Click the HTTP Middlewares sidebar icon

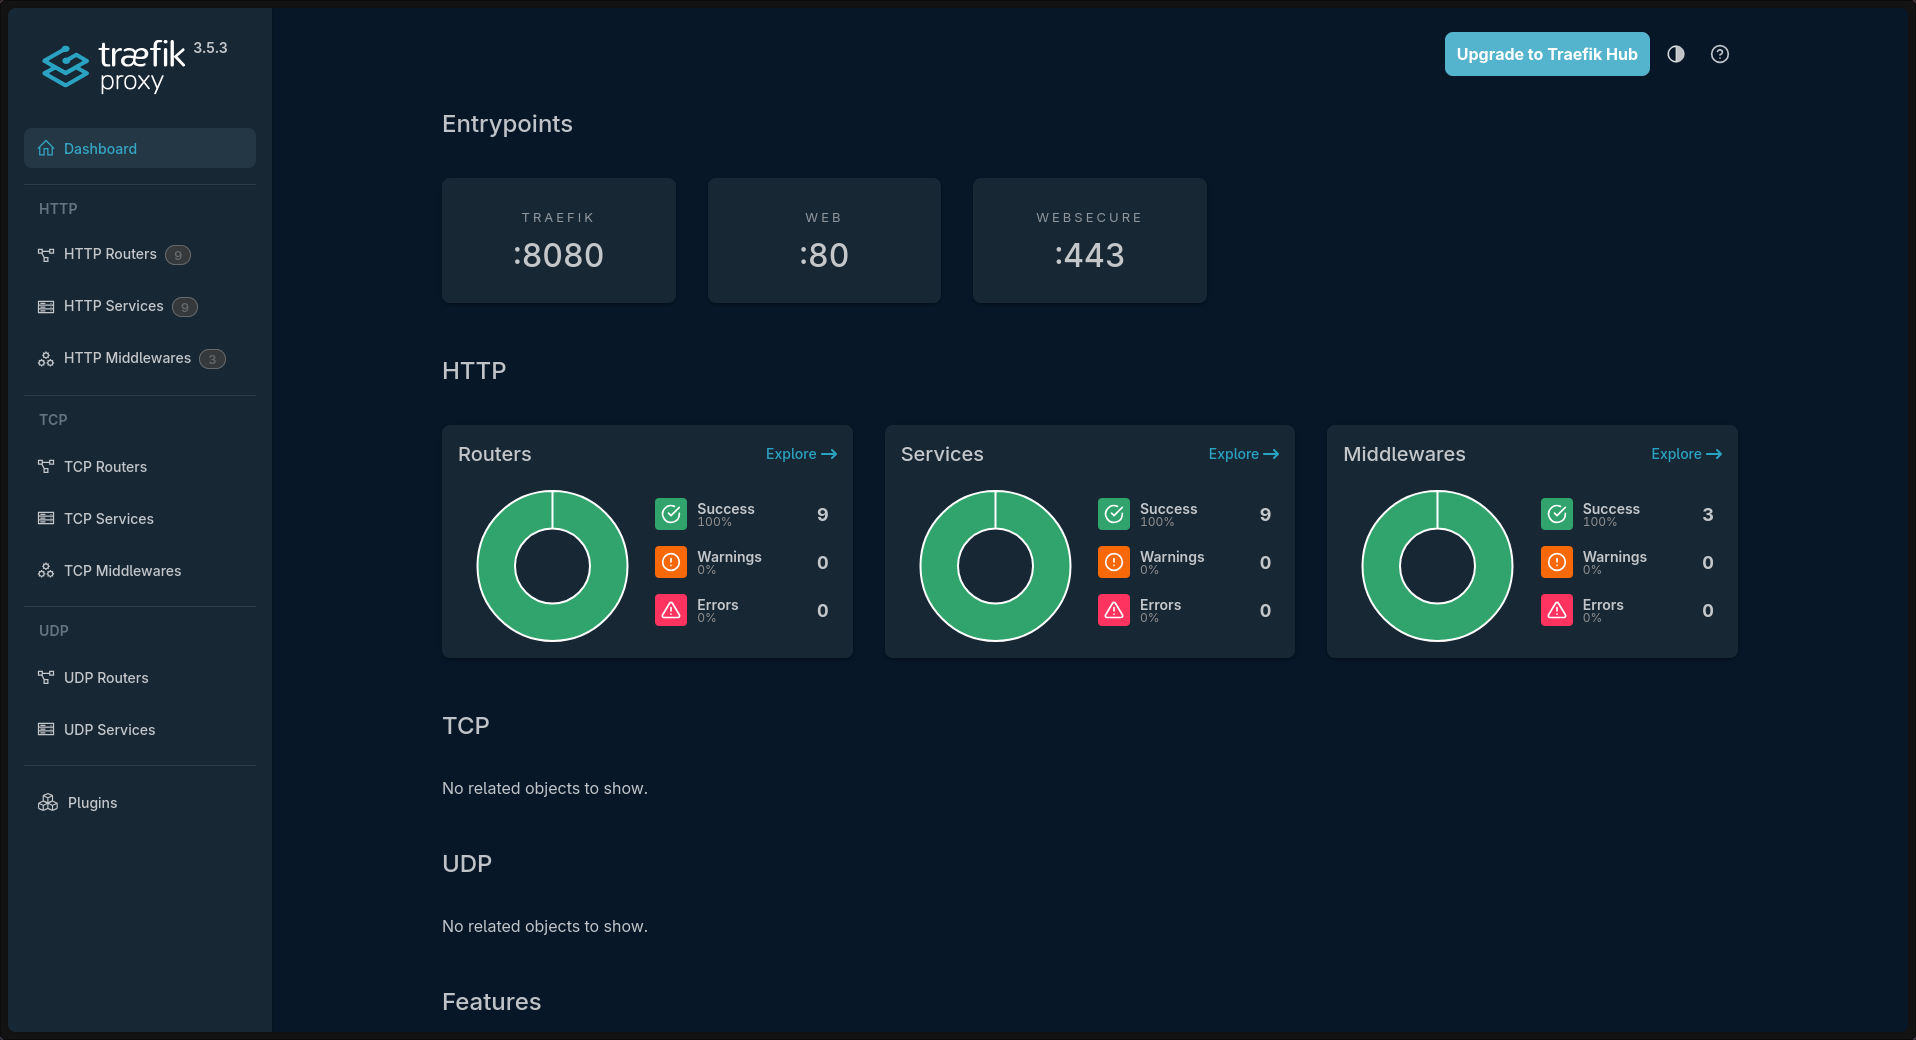click(x=46, y=359)
